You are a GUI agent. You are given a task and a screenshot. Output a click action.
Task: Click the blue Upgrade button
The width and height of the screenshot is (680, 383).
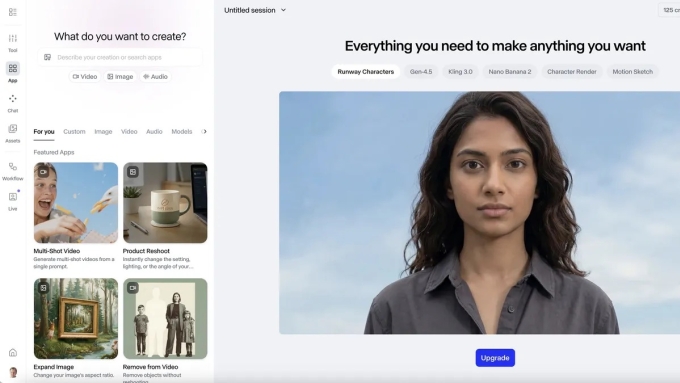(495, 358)
